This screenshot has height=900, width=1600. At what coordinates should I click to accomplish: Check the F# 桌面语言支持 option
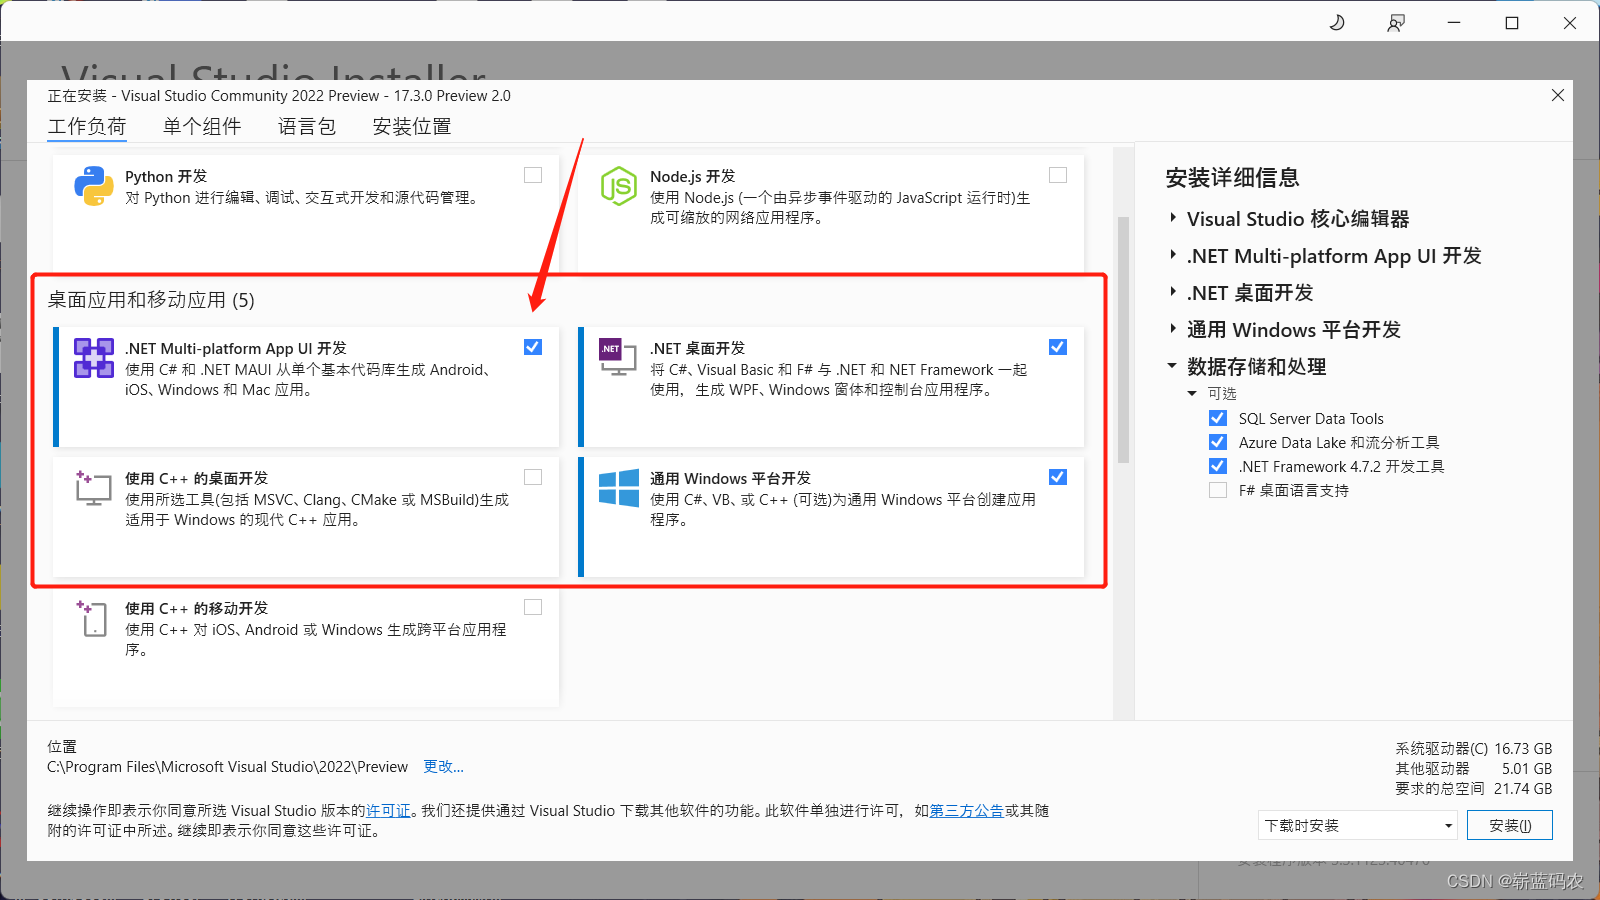pyautogui.click(x=1218, y=490)
